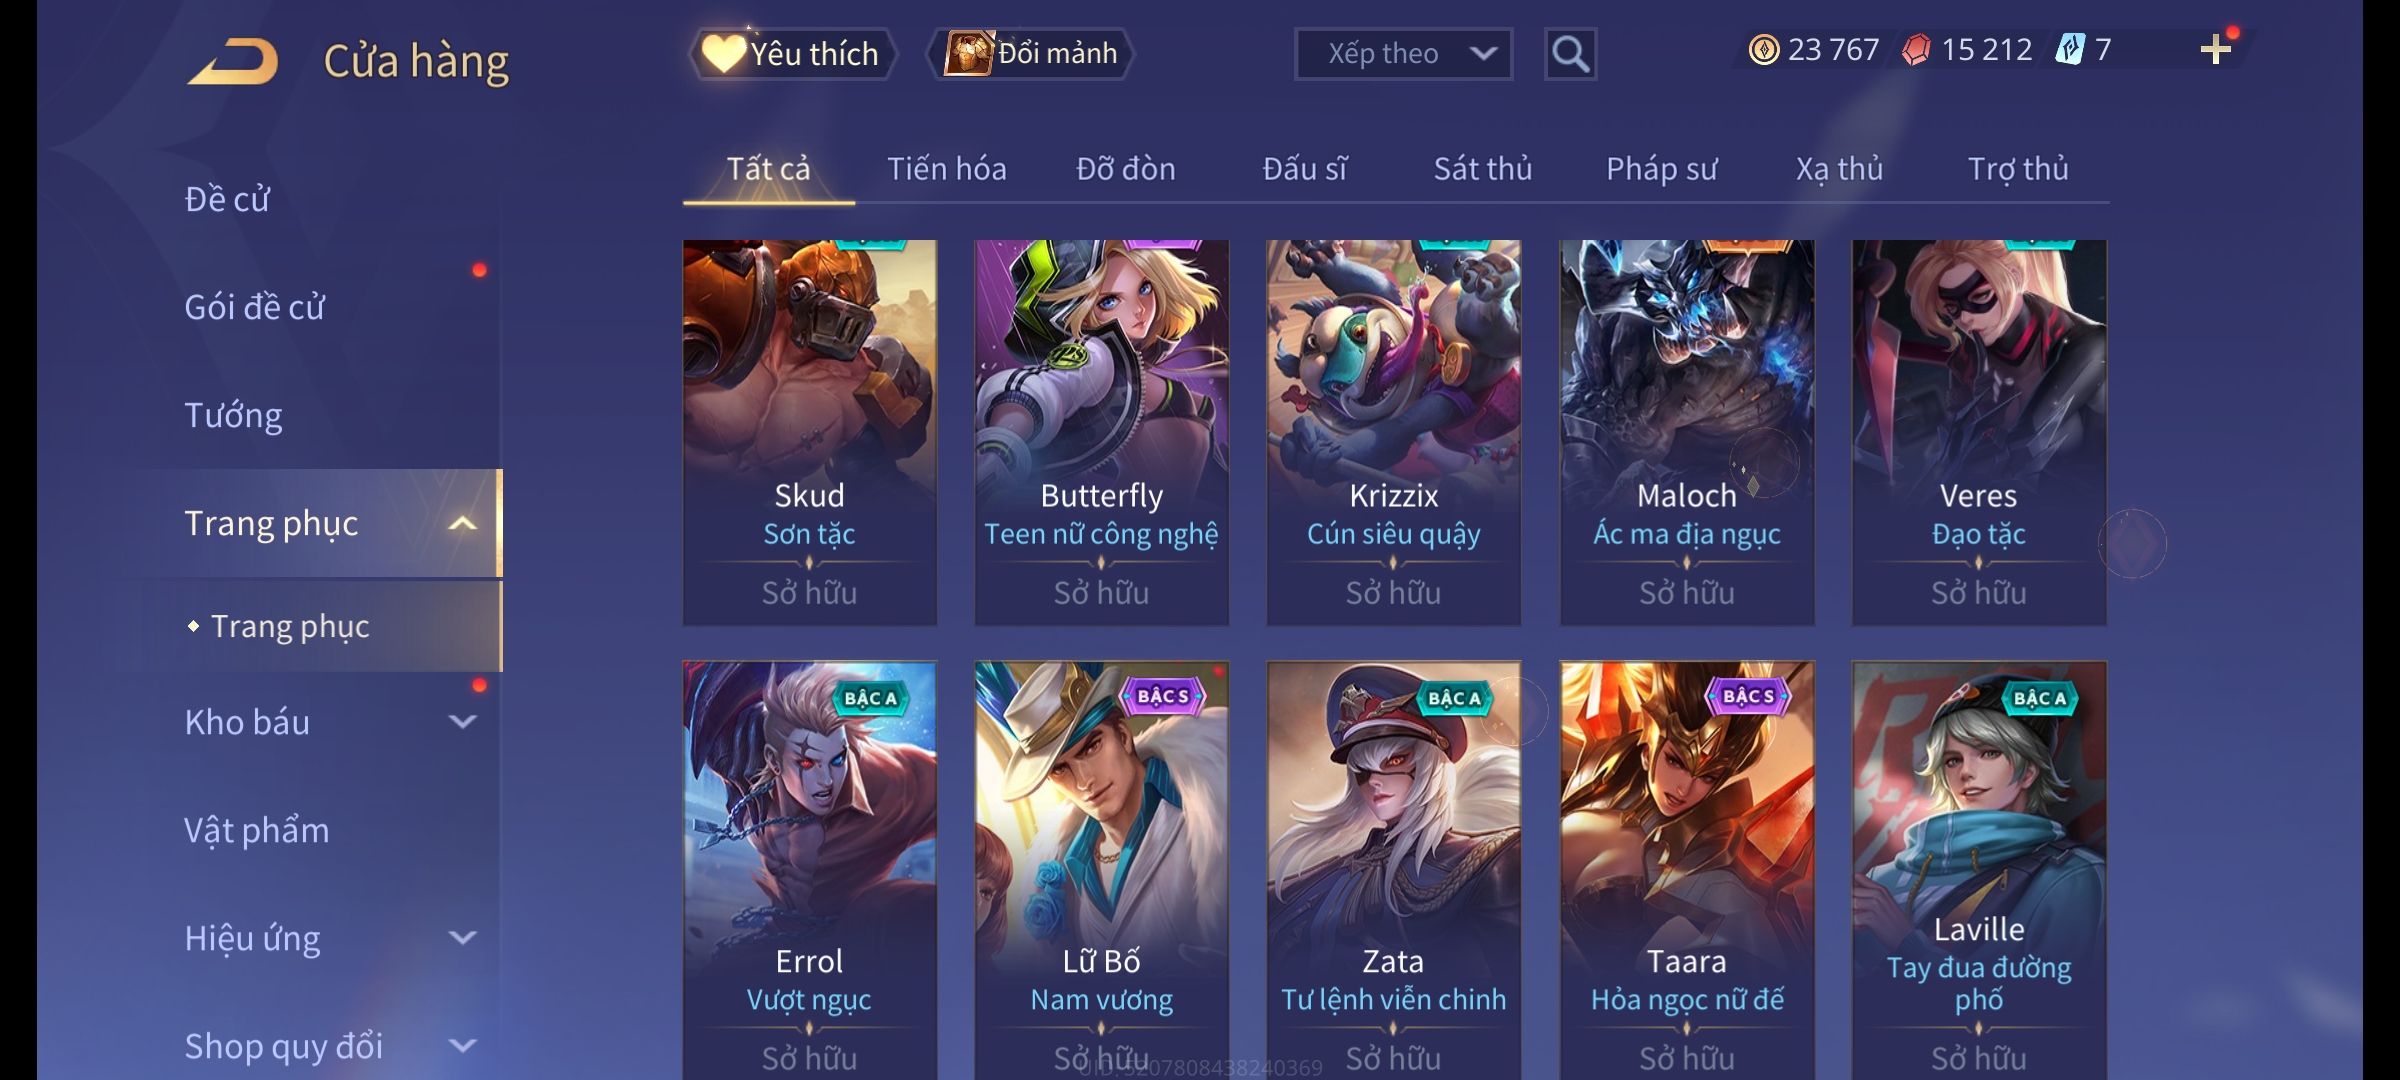Select the Pháp sư tab
The image size is (2400, 1080).
click(x=1661, y=169)
